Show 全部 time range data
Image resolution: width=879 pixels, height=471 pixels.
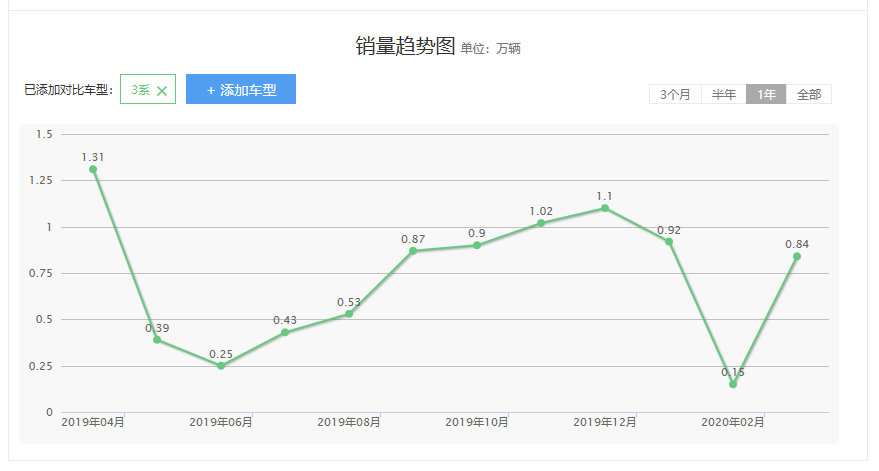coord(809,95)
